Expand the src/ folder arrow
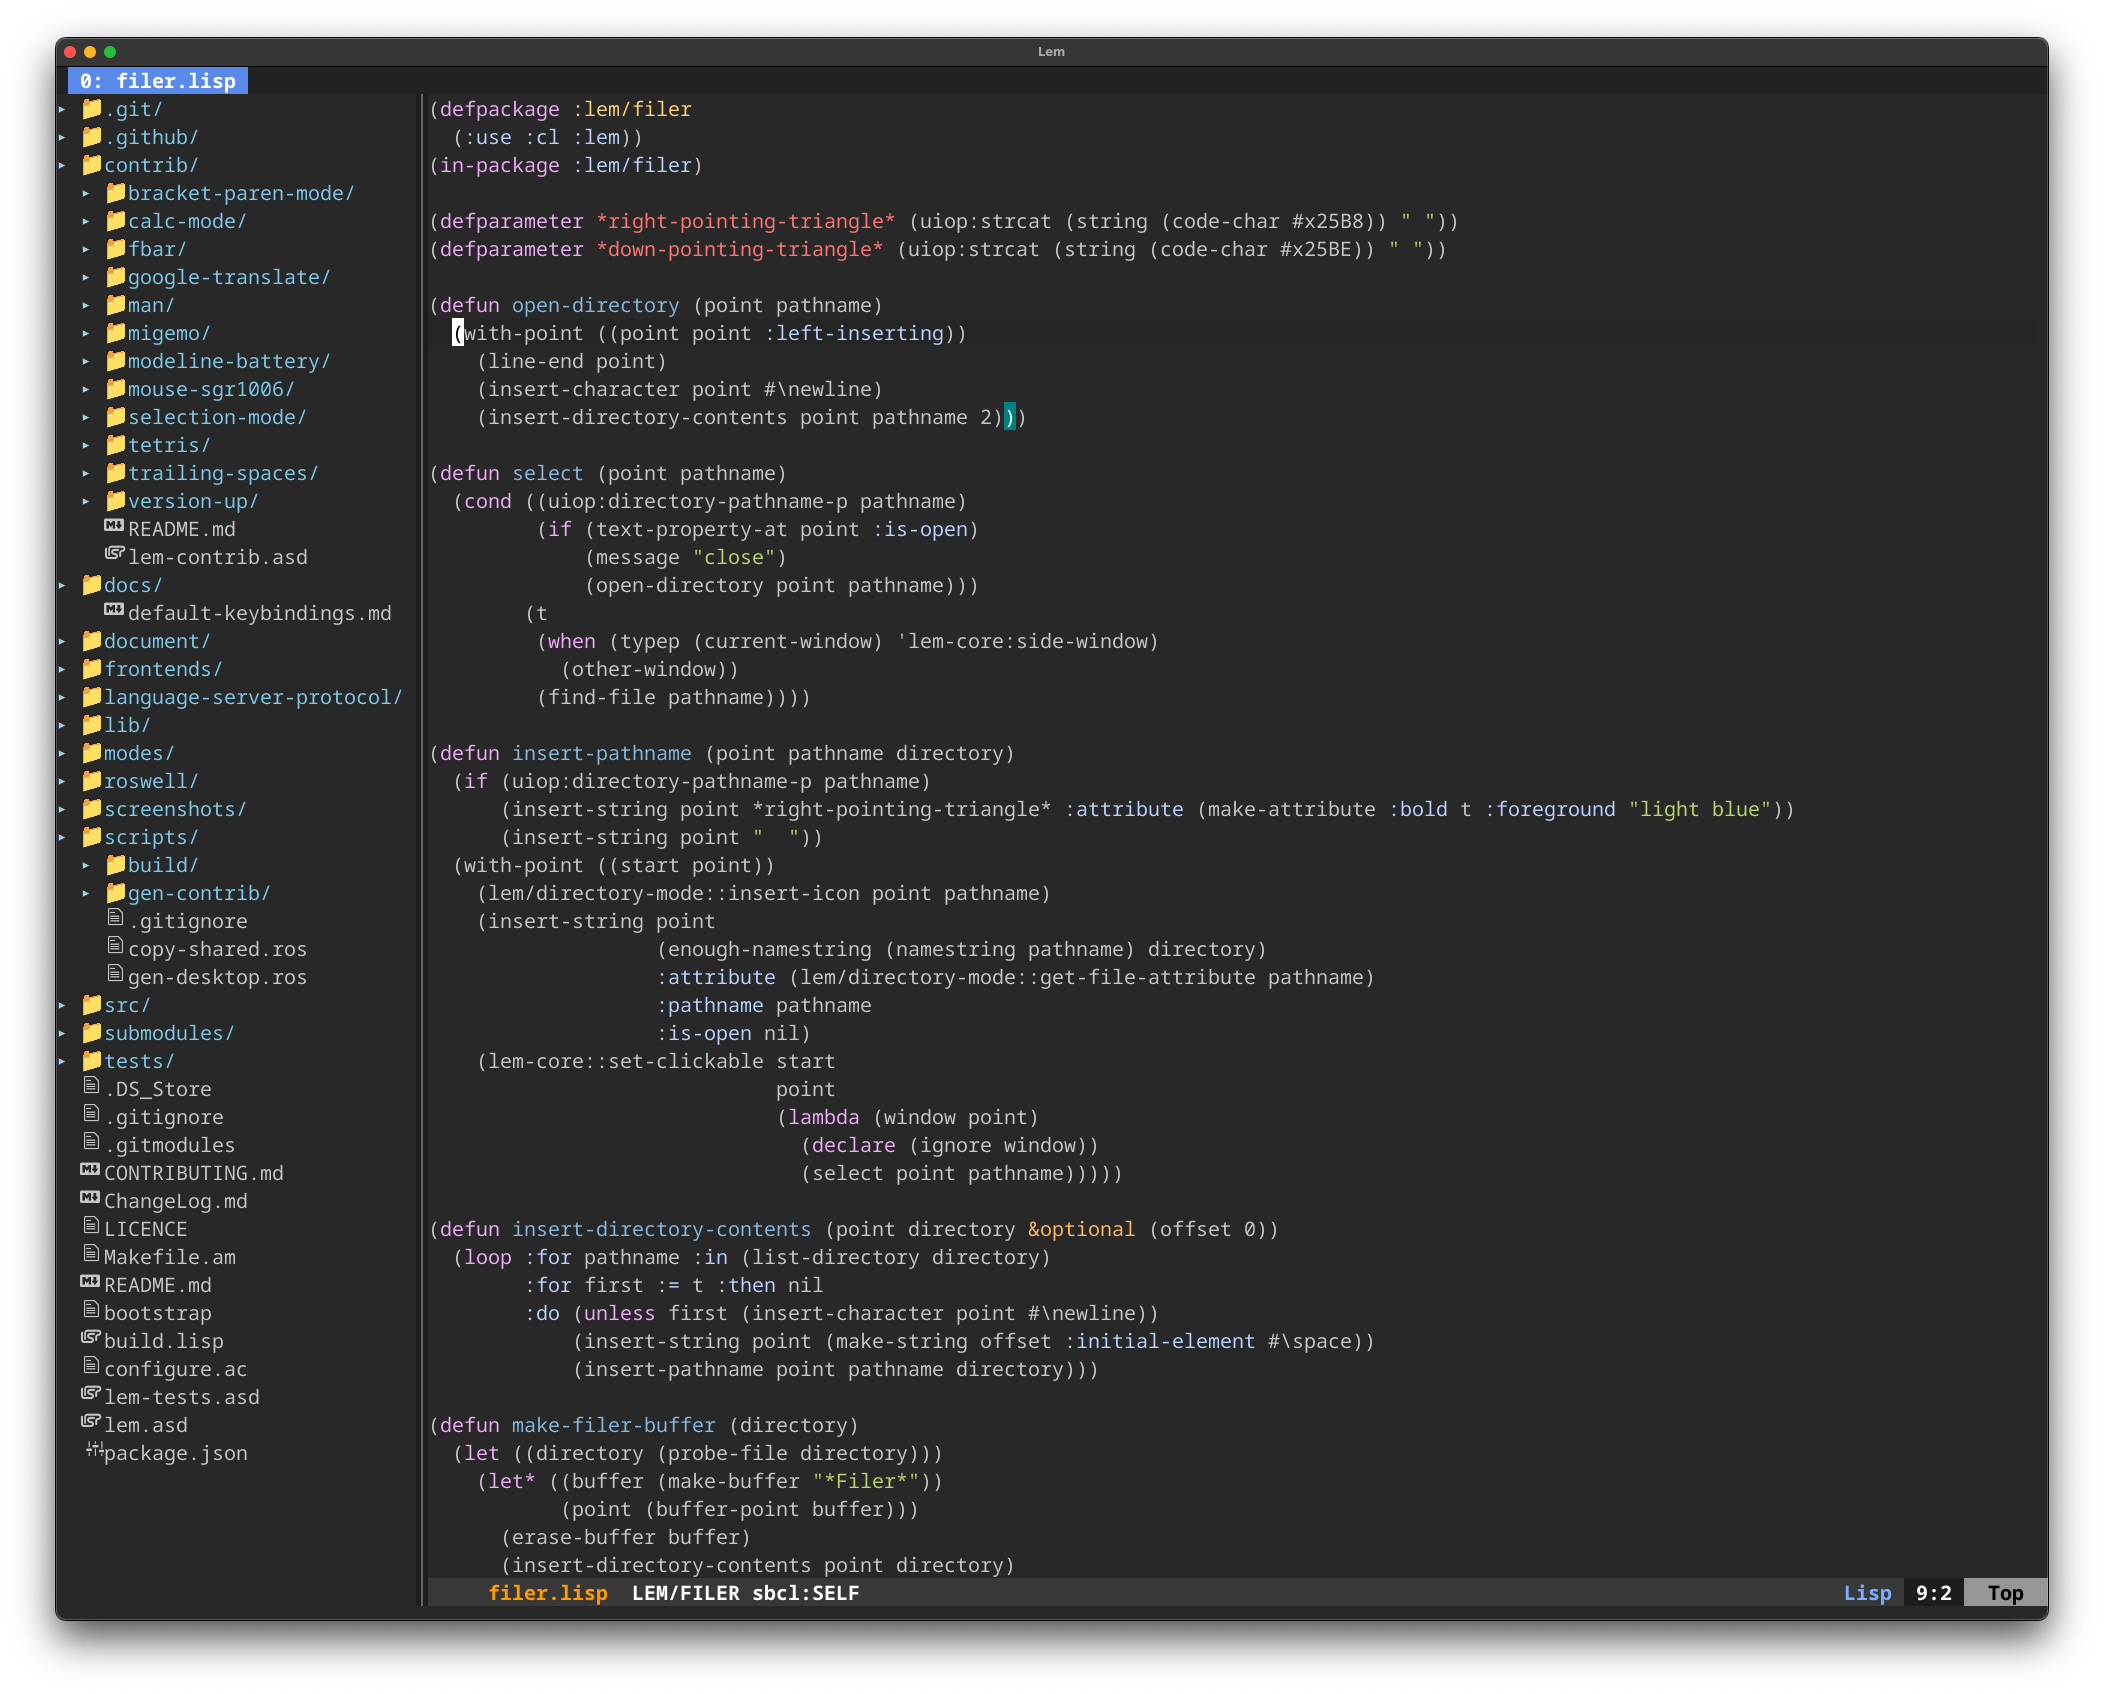Viewport: 2104px width, 1694px height. point(62,1005)
